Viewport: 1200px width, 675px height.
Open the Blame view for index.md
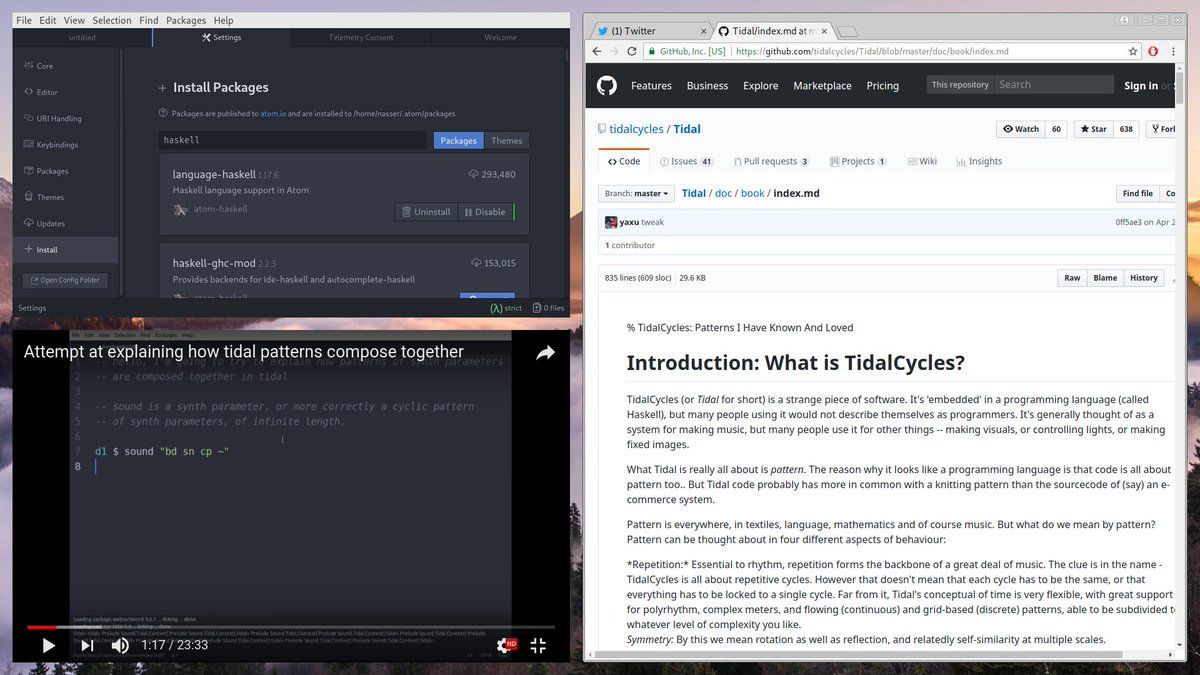point(1105,278)
